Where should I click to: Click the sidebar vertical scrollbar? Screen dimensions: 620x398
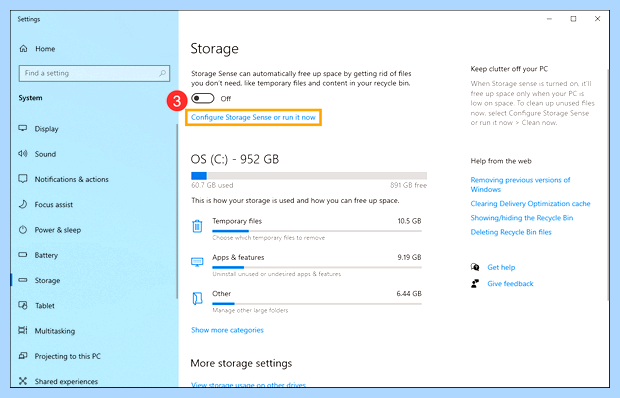(x=176, y=211)
